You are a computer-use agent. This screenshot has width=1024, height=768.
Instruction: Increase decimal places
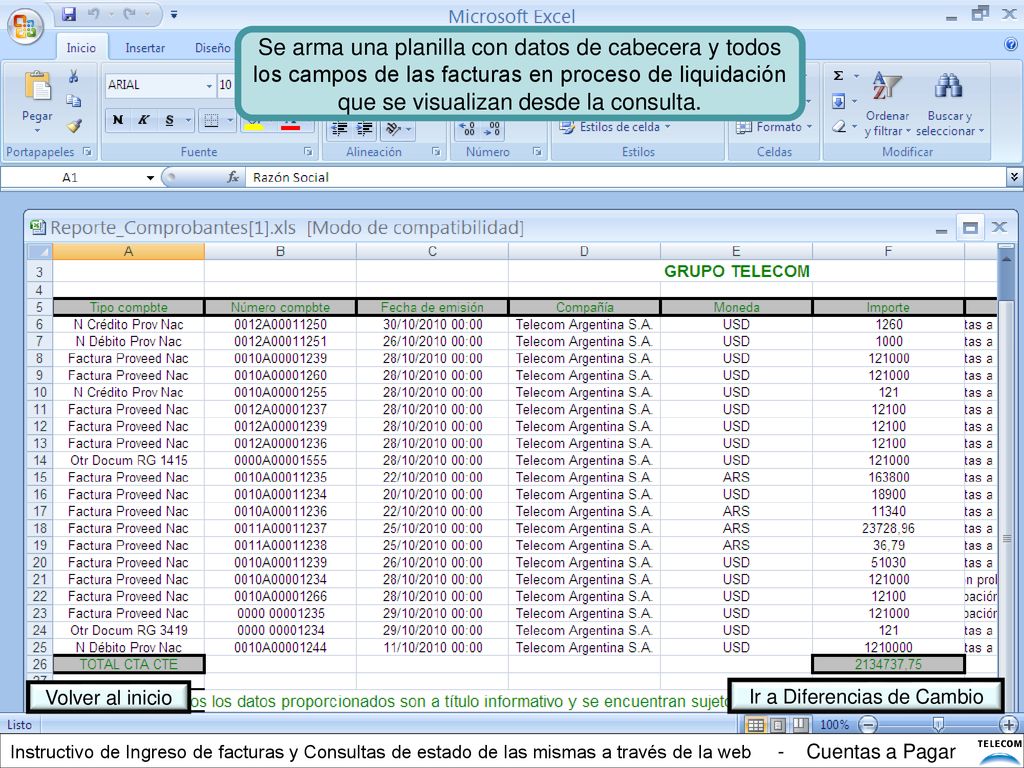(467, 129)
